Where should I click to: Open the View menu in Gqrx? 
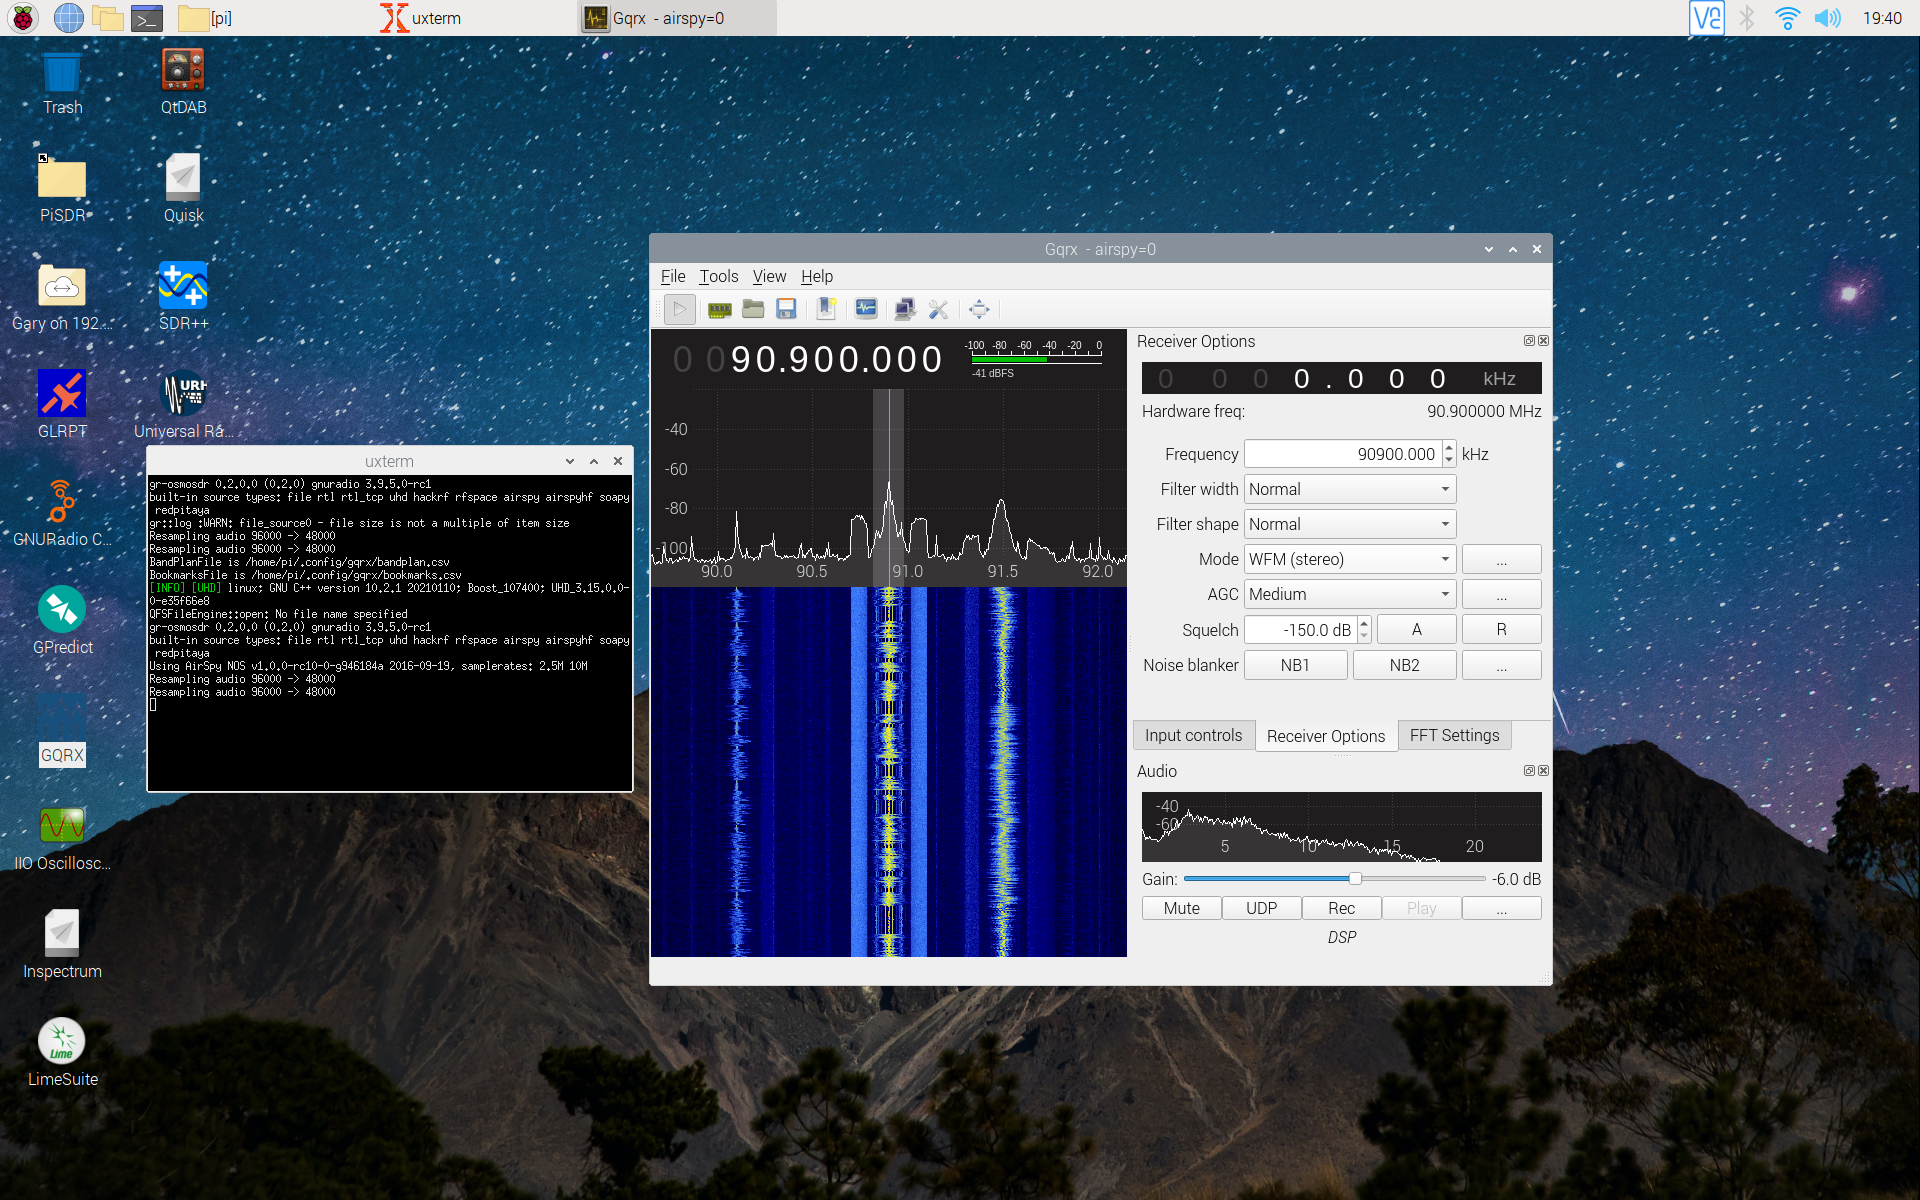coord(769,276)
